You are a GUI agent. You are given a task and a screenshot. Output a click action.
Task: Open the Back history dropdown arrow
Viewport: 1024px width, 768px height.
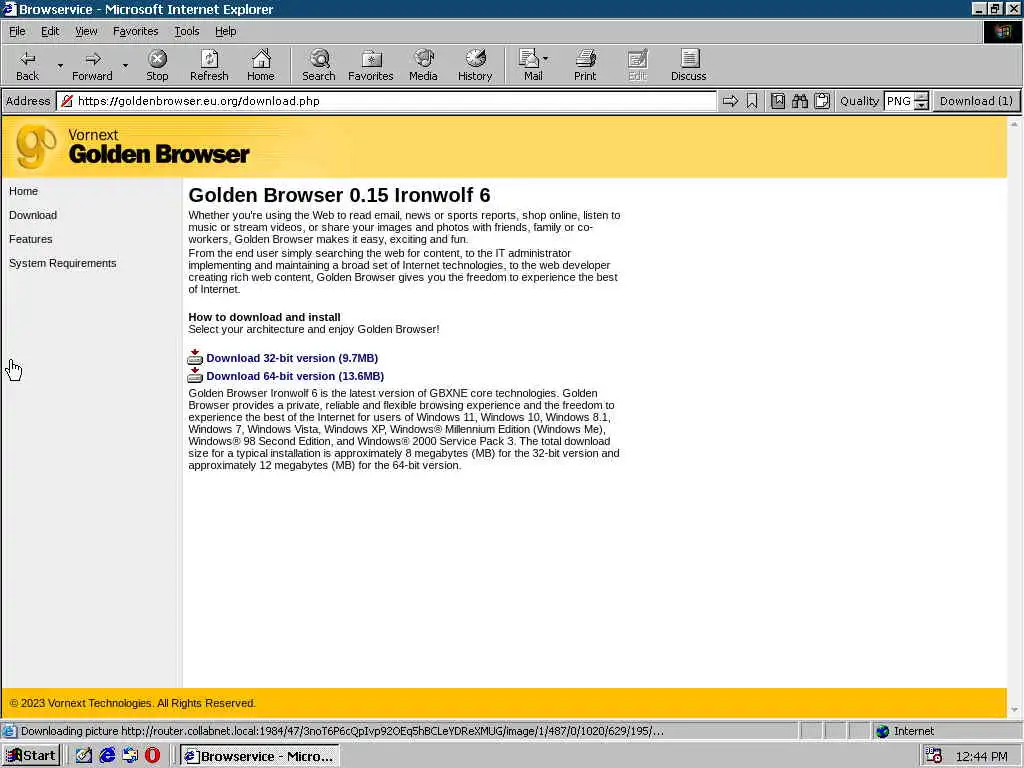(60, 65)
